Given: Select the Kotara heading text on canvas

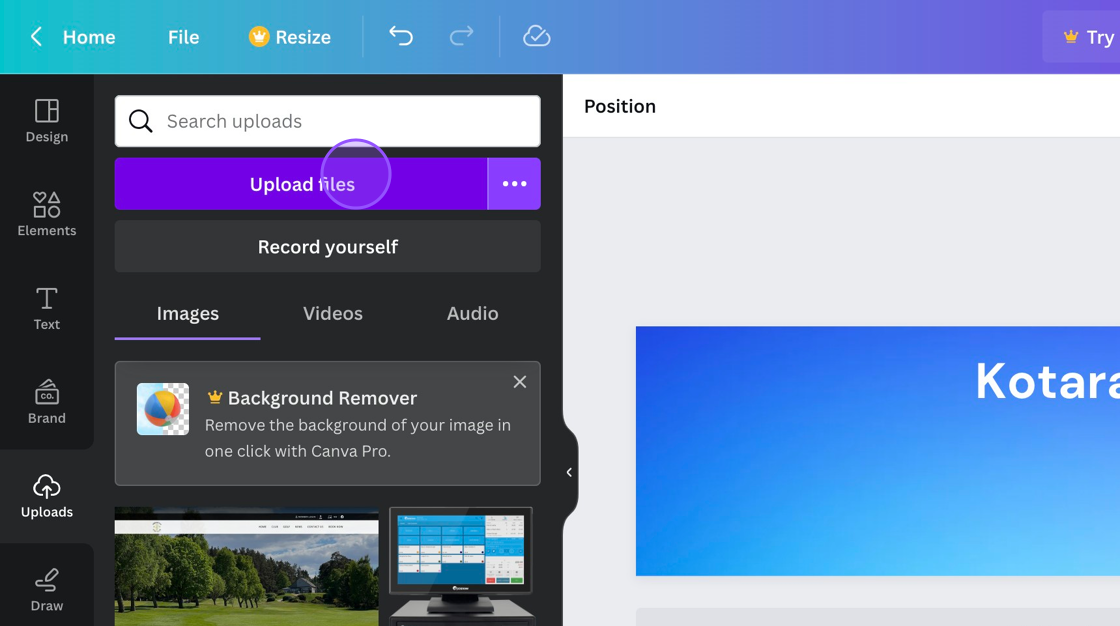Looking at the screenshot, I should tap(1047, 382).
